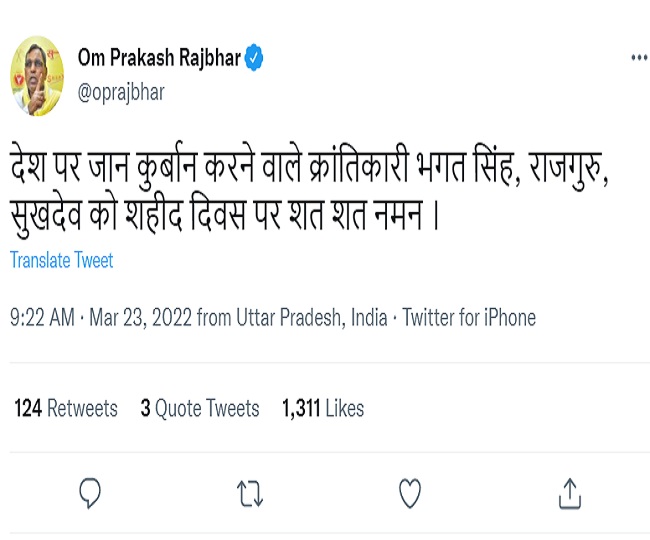
Task: Click the Uttar Pradesh, India location
Action: click(311, 318)
